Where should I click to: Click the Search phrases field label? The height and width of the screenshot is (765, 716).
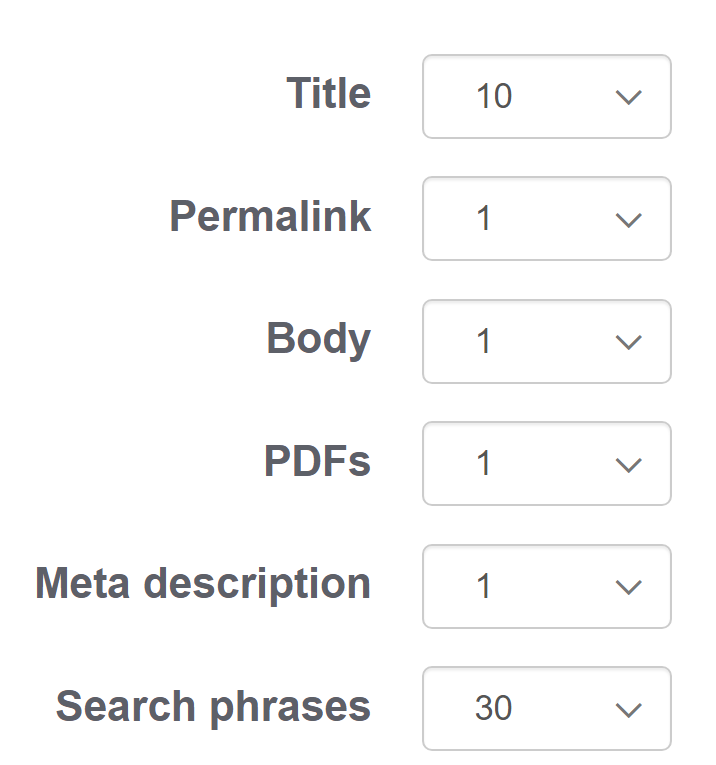click(213, 706)
